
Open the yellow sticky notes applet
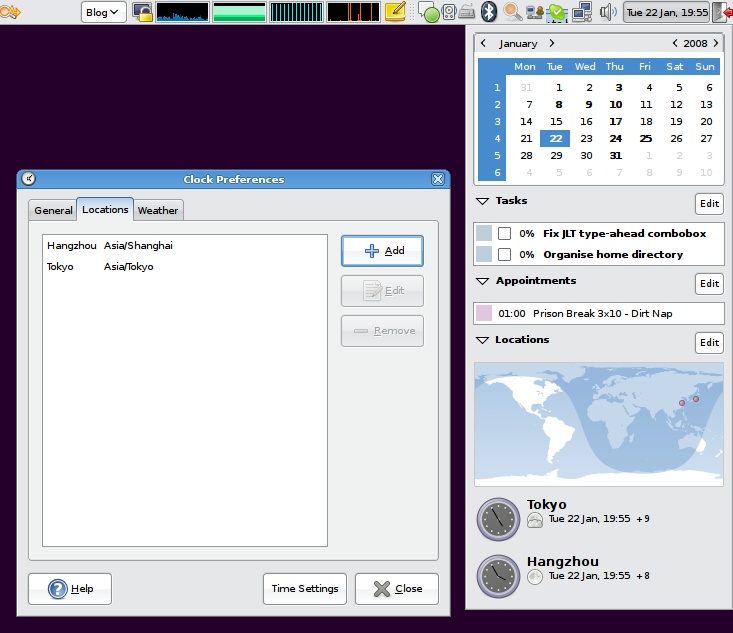[395, 12]
